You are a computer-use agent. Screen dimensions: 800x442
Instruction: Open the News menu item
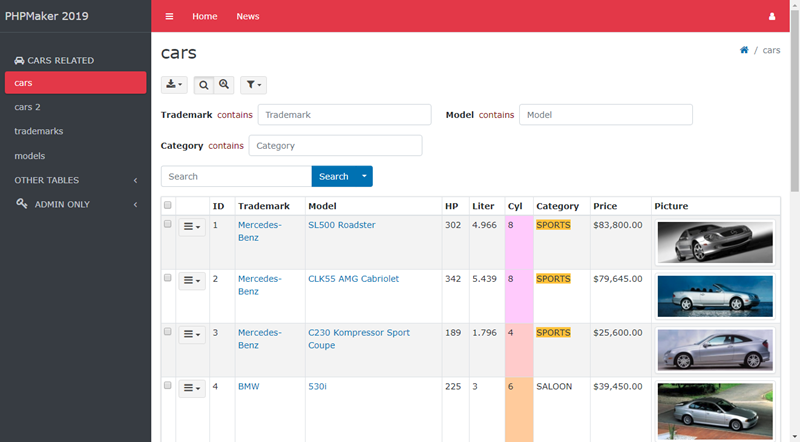[x=247, y=16]
